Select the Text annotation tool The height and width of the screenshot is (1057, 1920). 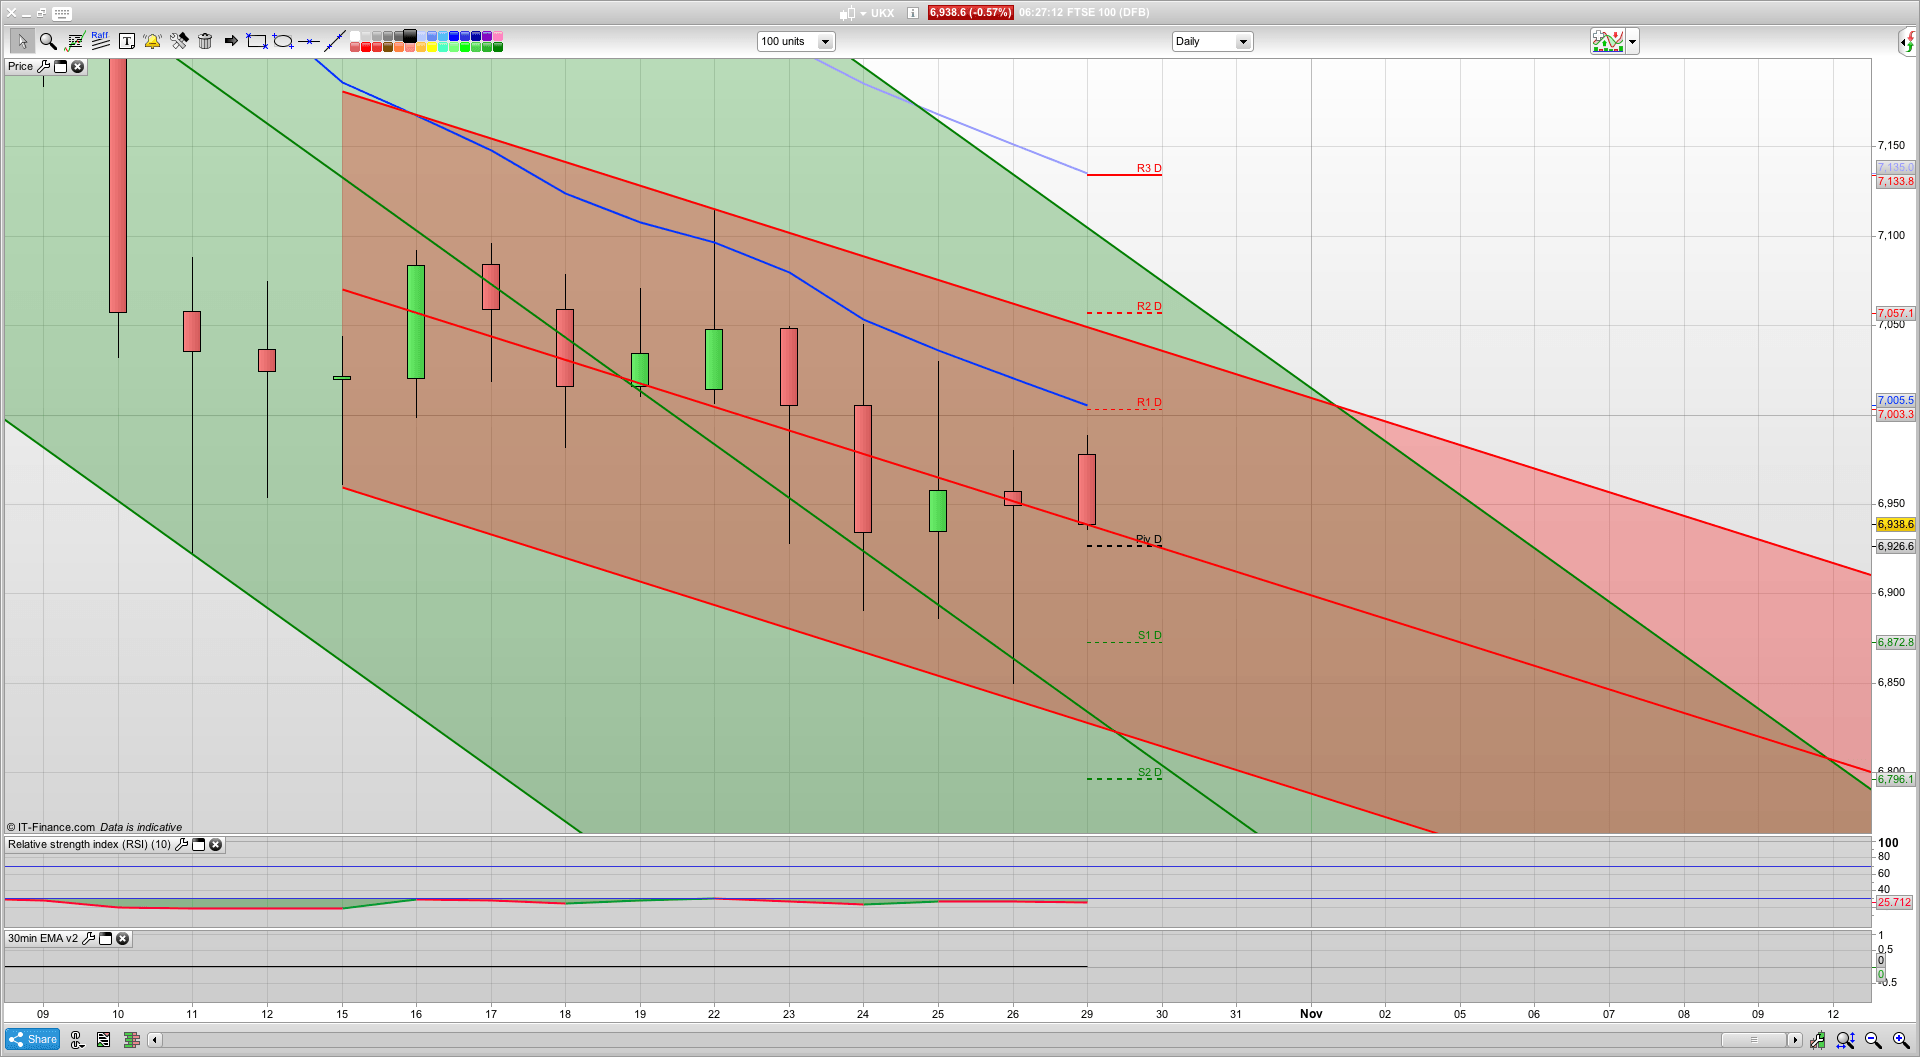point(127,41)
